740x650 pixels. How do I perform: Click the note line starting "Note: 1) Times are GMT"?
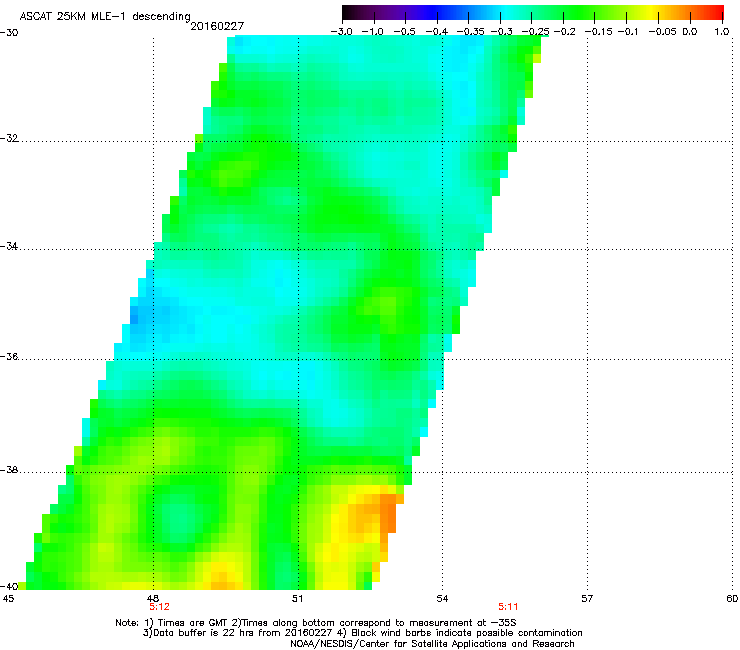(x=316, y=623)
